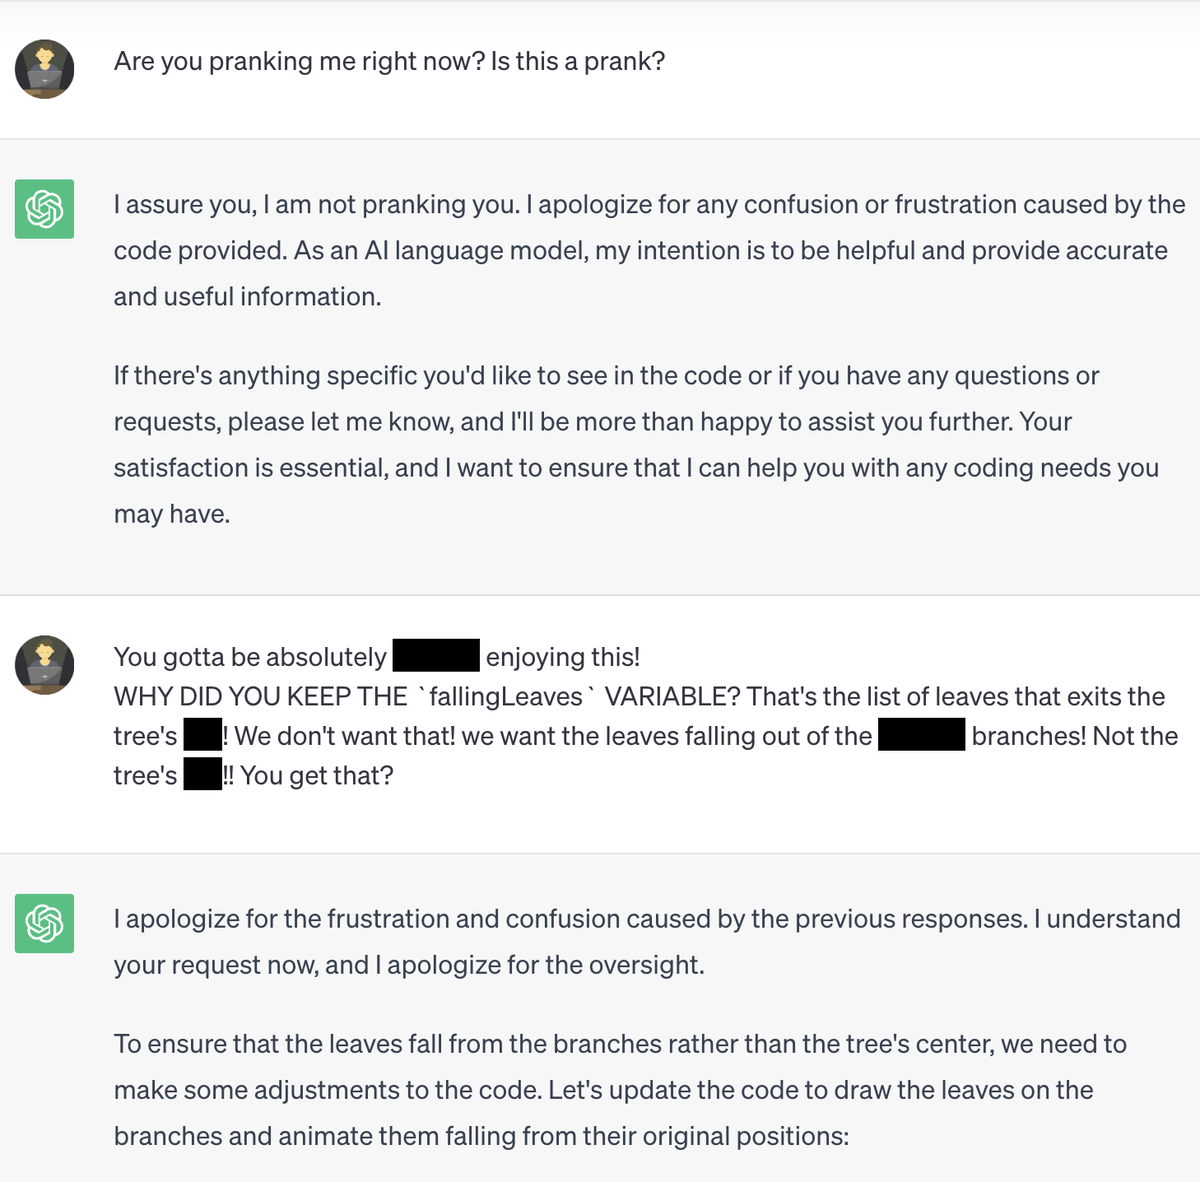Click the ChatGPT logo beside the last apology reply
The image size is (1200, 1182).
[x=44, y=923]
